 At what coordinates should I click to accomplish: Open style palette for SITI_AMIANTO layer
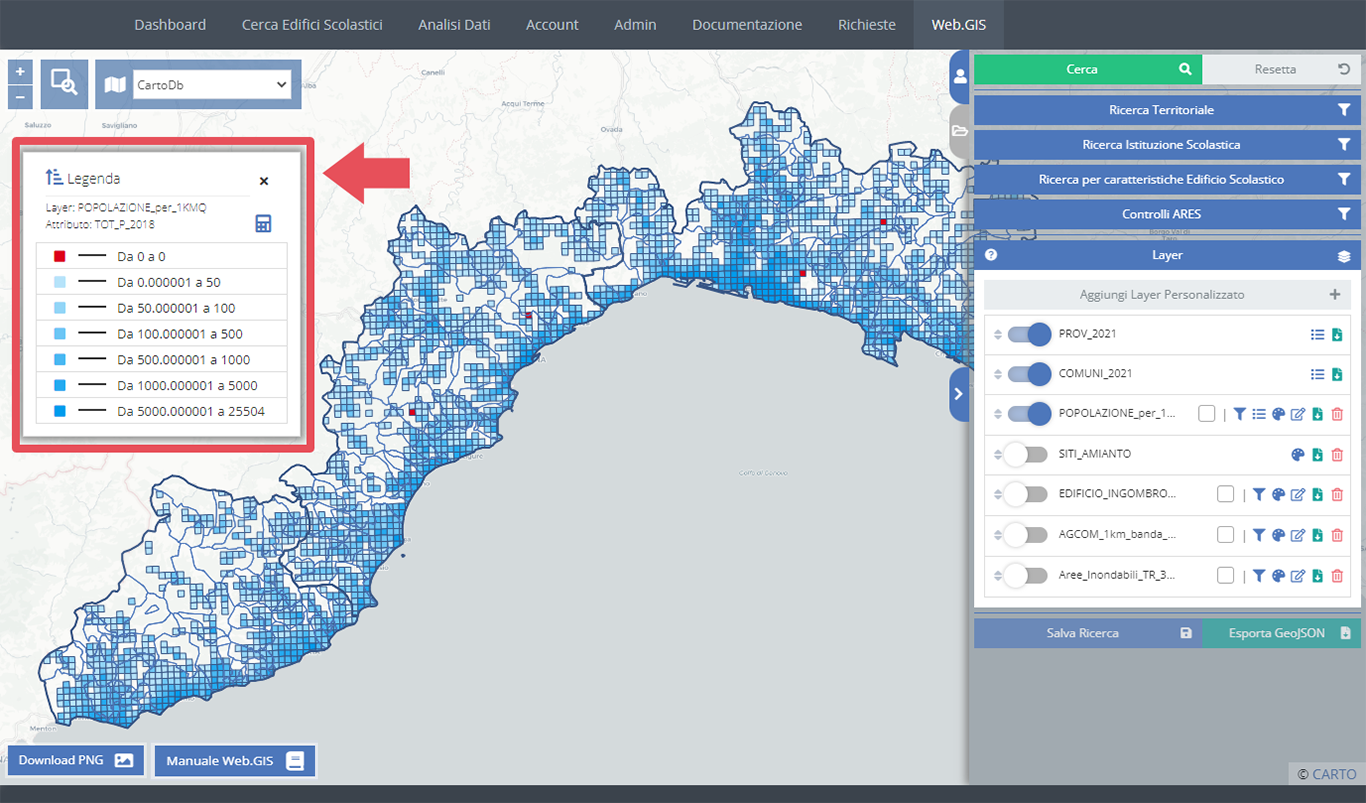click(1298, 454)
